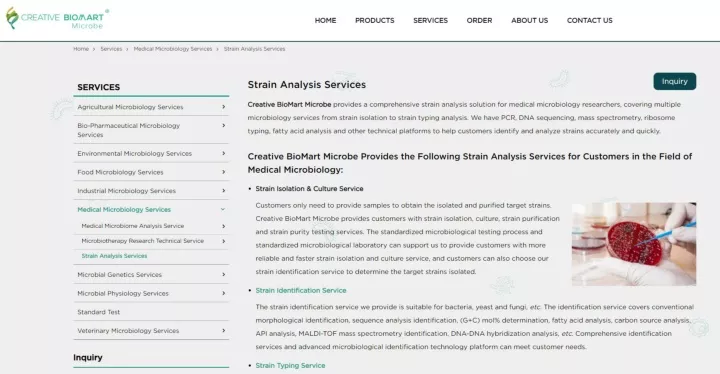Open the PRODUCTS menu item

(375, 21)
